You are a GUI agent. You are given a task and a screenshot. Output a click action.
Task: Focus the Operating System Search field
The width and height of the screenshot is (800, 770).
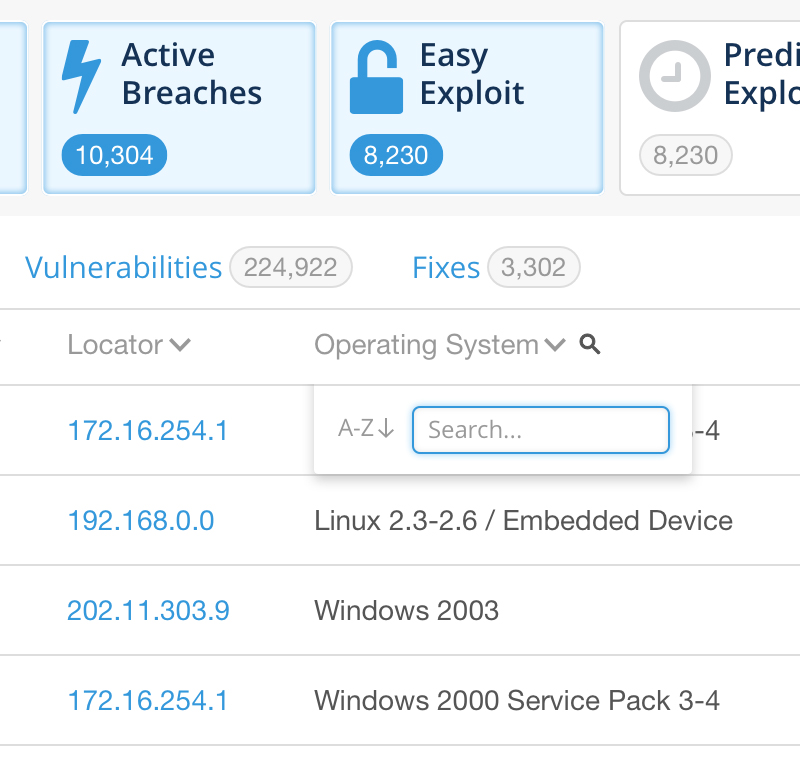tap(541, 430)
